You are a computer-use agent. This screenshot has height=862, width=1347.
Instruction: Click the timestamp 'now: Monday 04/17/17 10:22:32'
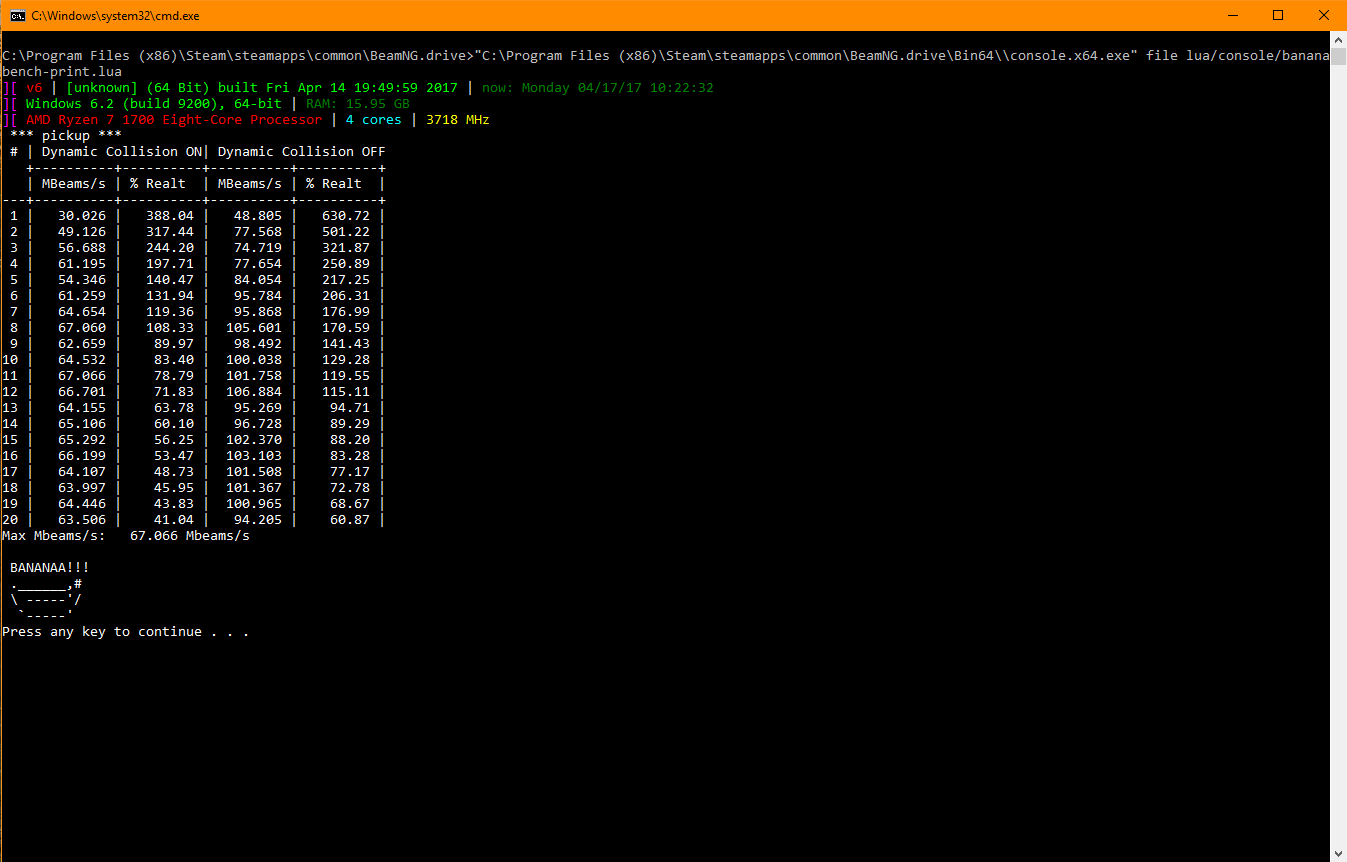coord(598,88)
